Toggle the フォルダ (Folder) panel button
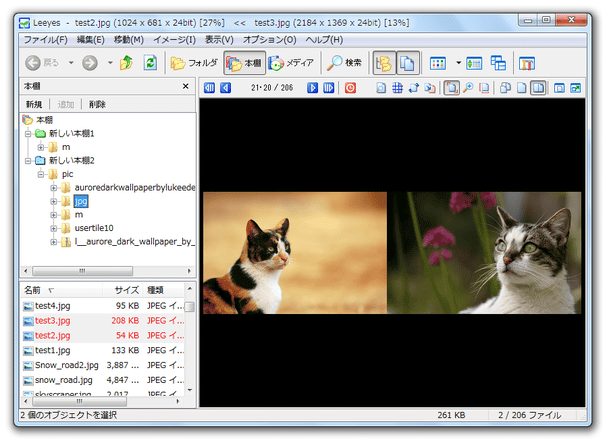The height and width of the screenshot is (441, 607). click(x=194, y=63)
